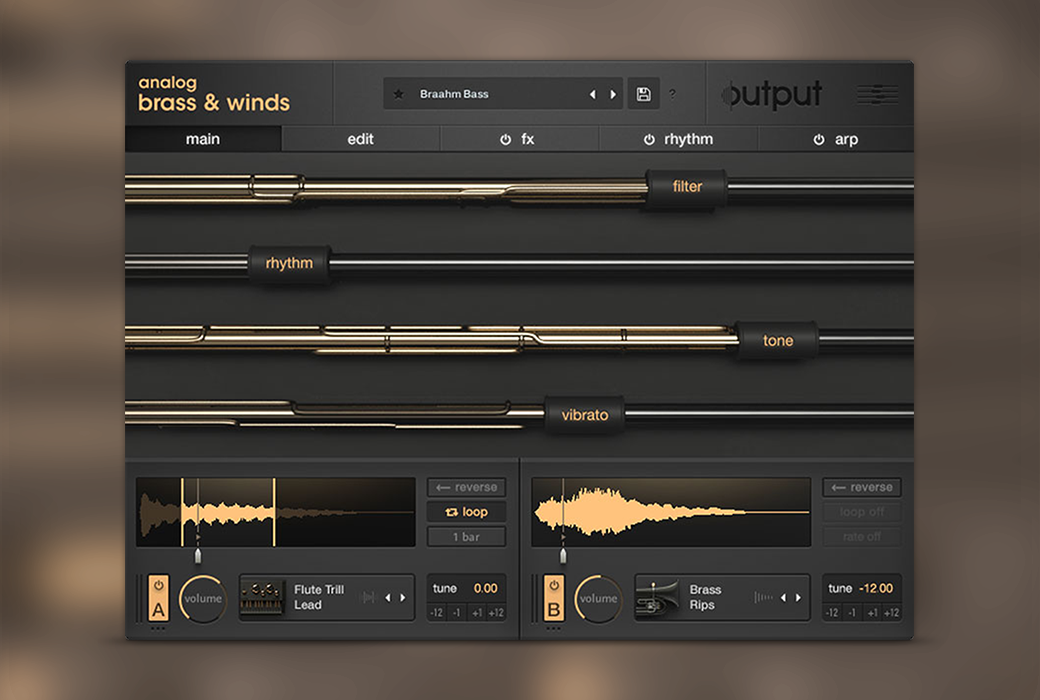This screenshot has width=1040, height=700.
Task: Click the Flute Trill Lead synth thumbnail
Action: click(x=262, y=597)
